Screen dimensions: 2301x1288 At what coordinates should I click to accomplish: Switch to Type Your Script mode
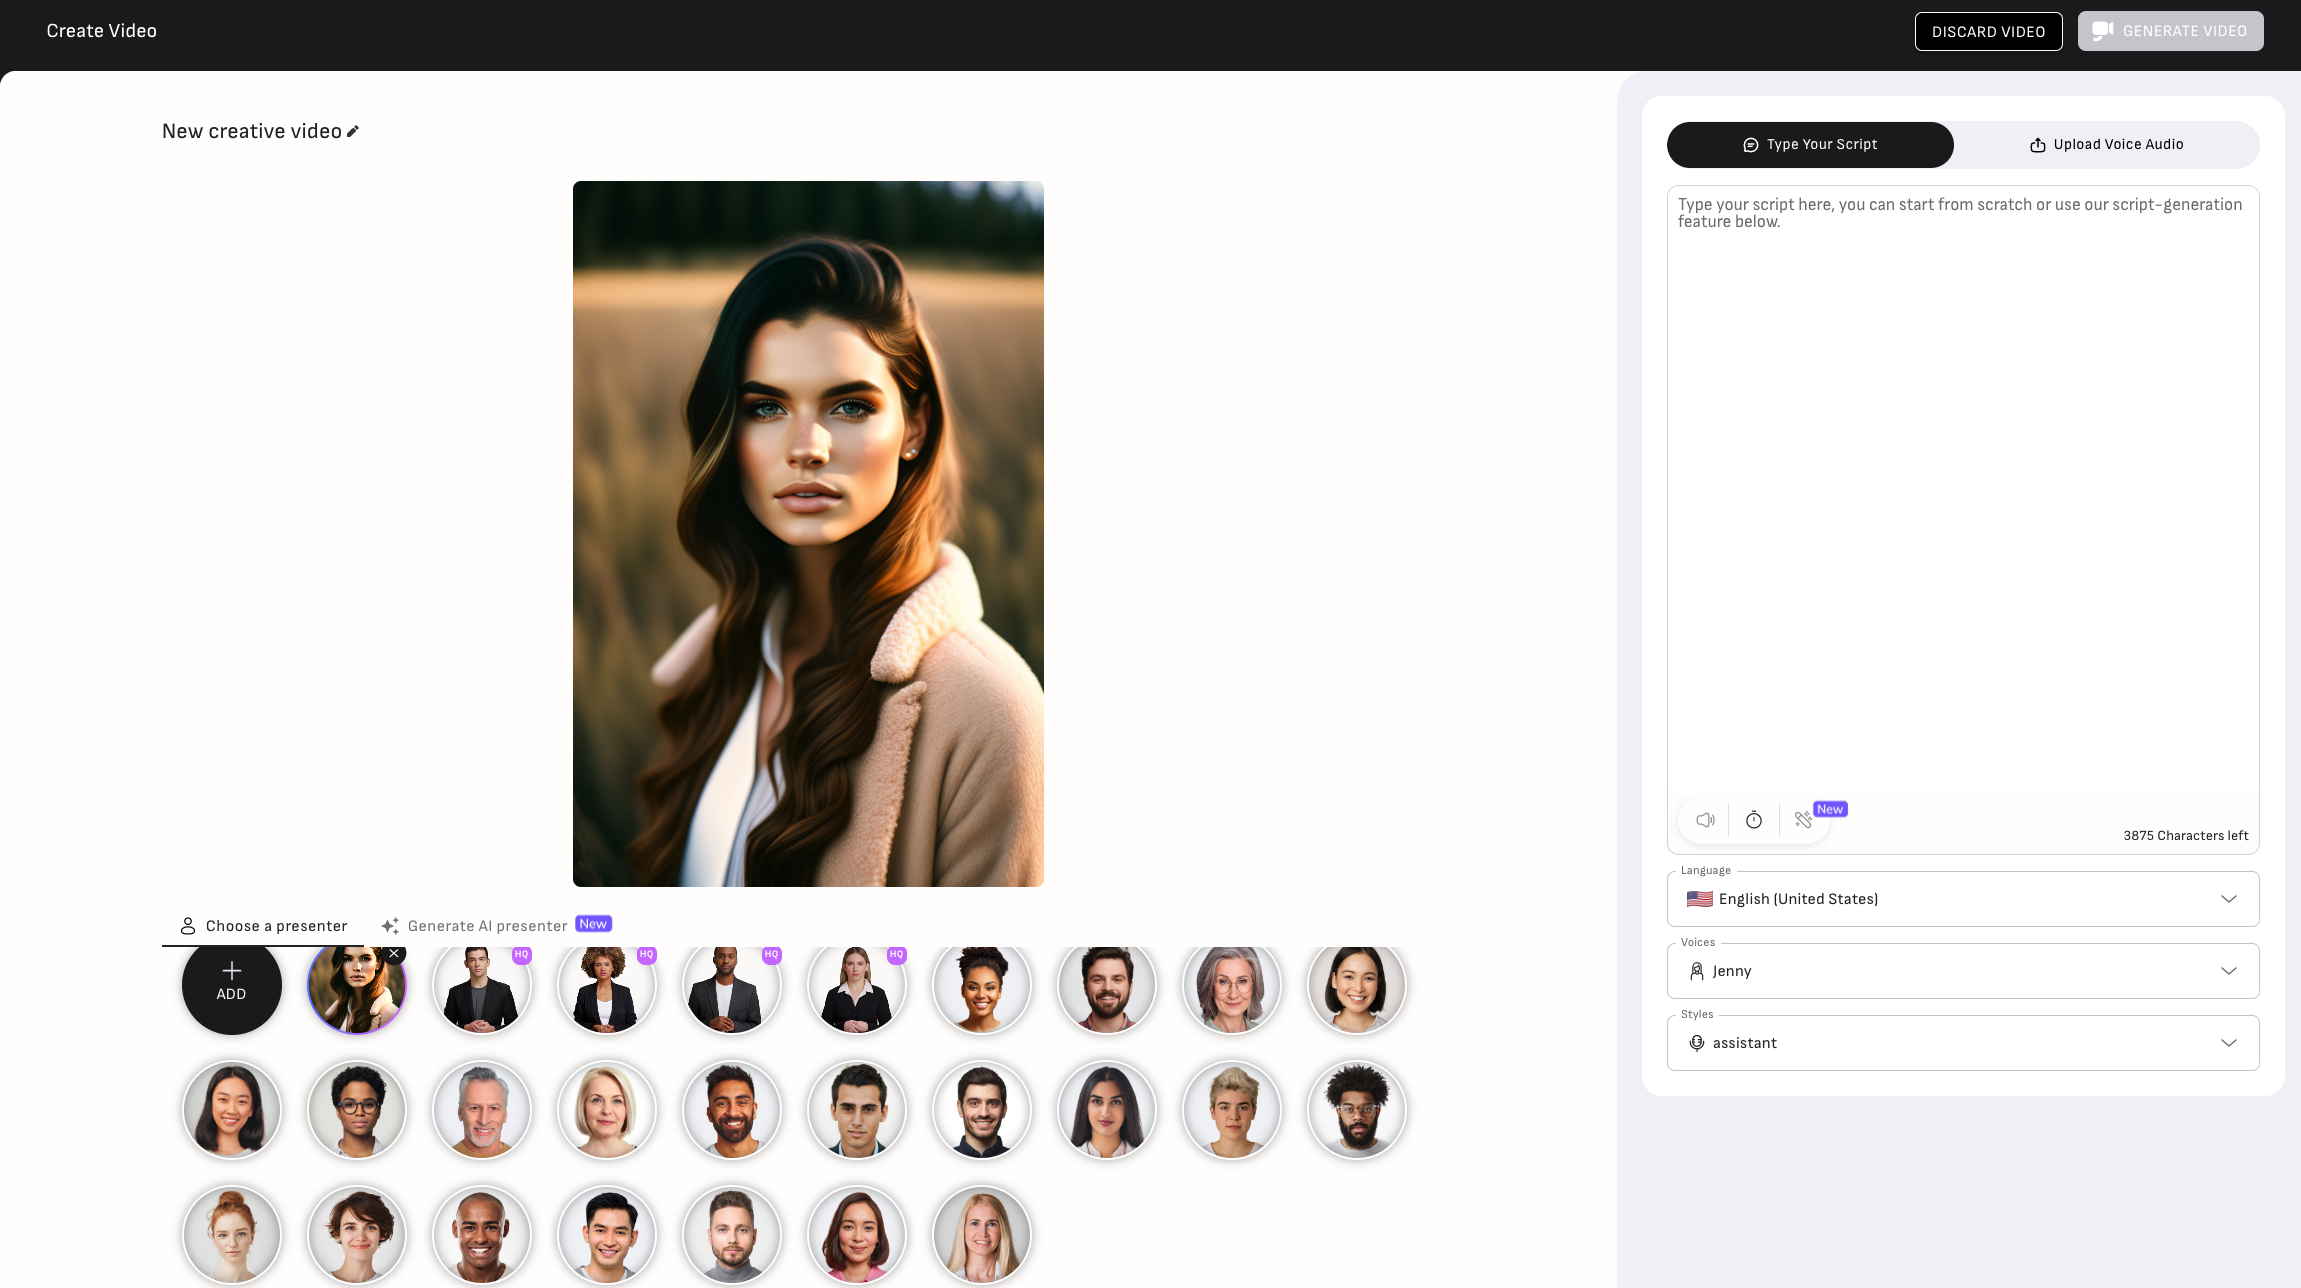[x=1810, y=145]
